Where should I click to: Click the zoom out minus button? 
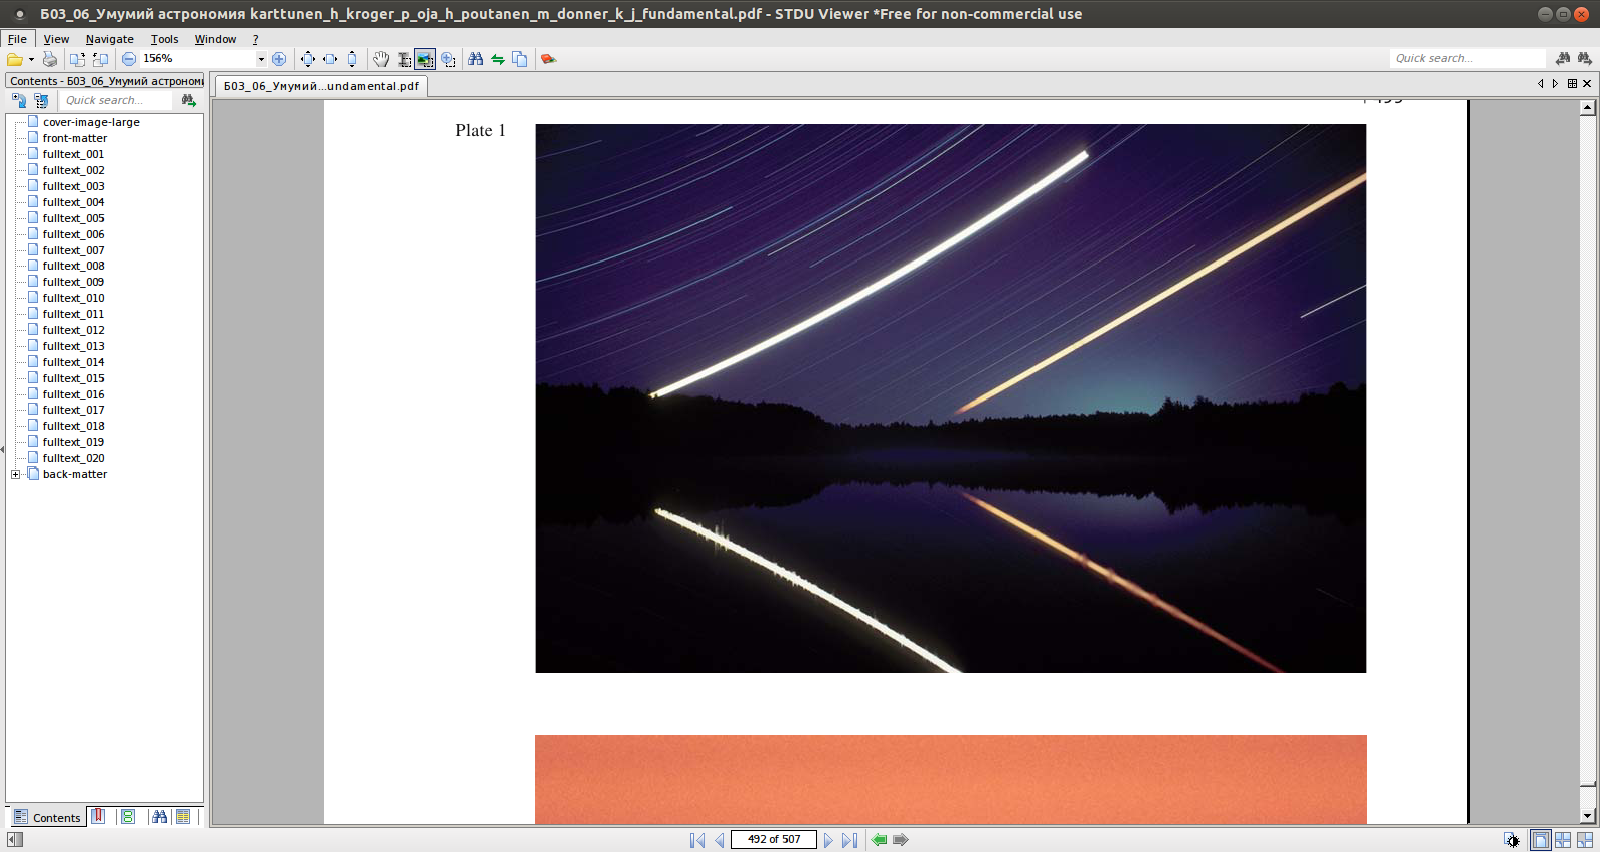pos(129,59)
